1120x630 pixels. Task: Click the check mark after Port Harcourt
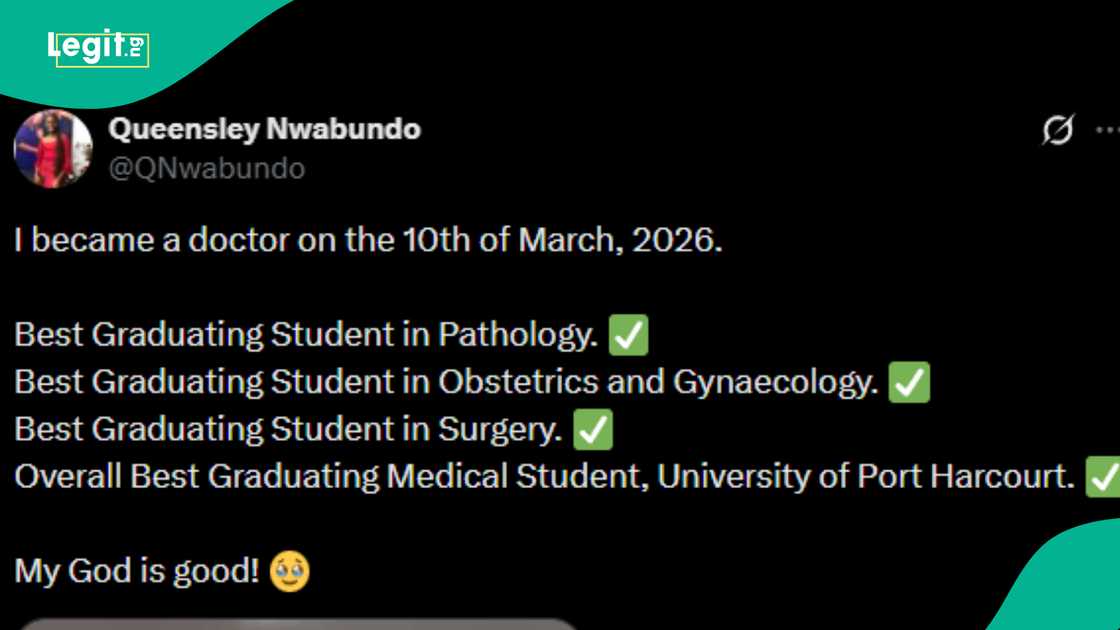[x=1103, y=477]
